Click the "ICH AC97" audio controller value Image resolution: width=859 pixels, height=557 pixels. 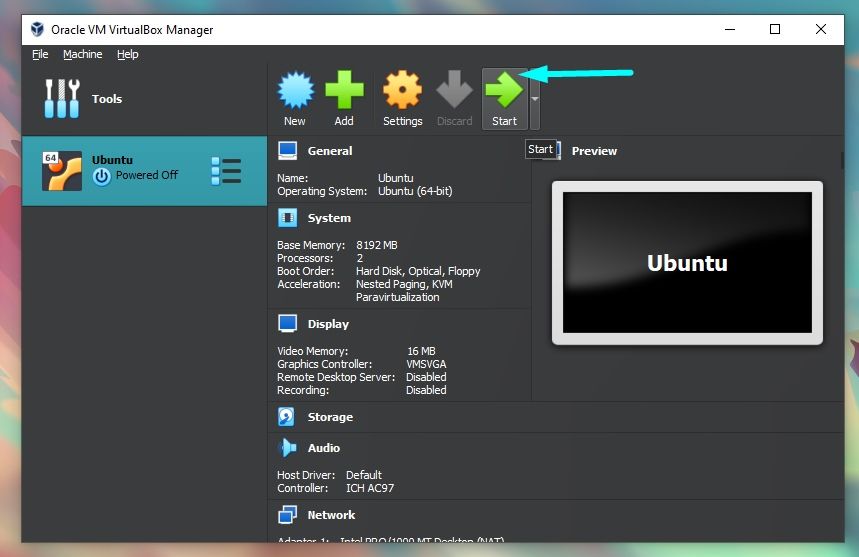point(370,488)
